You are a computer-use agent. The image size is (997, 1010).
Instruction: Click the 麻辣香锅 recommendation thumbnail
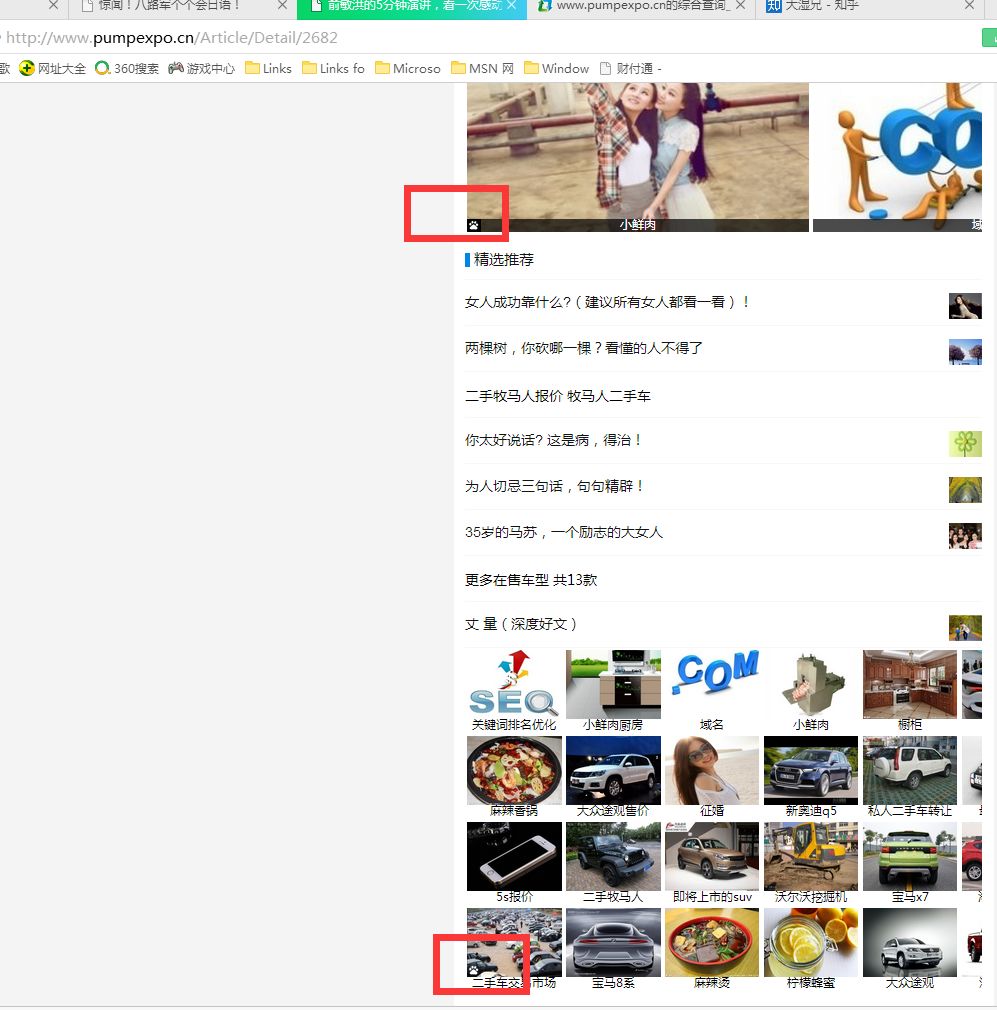click(513, 770)
